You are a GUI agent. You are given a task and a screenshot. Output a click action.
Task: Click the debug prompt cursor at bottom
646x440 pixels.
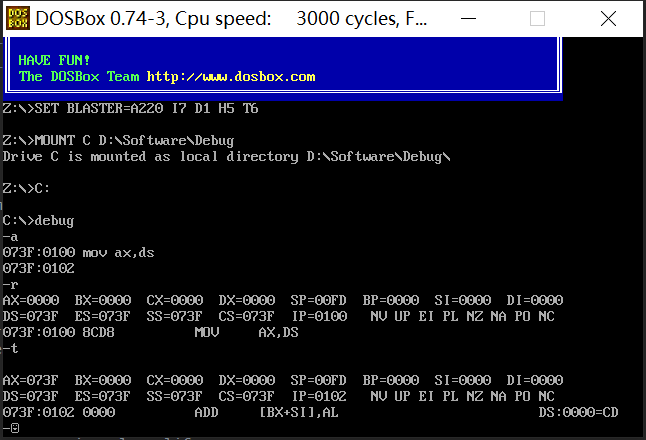14,428
